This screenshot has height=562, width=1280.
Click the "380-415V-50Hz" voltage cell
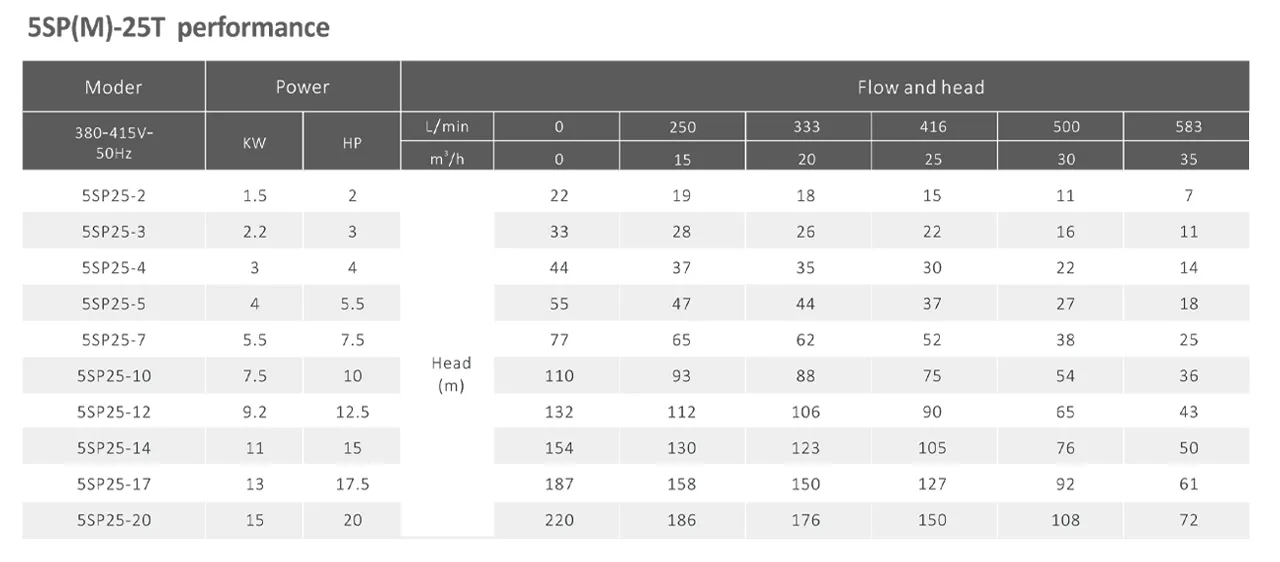113,142
